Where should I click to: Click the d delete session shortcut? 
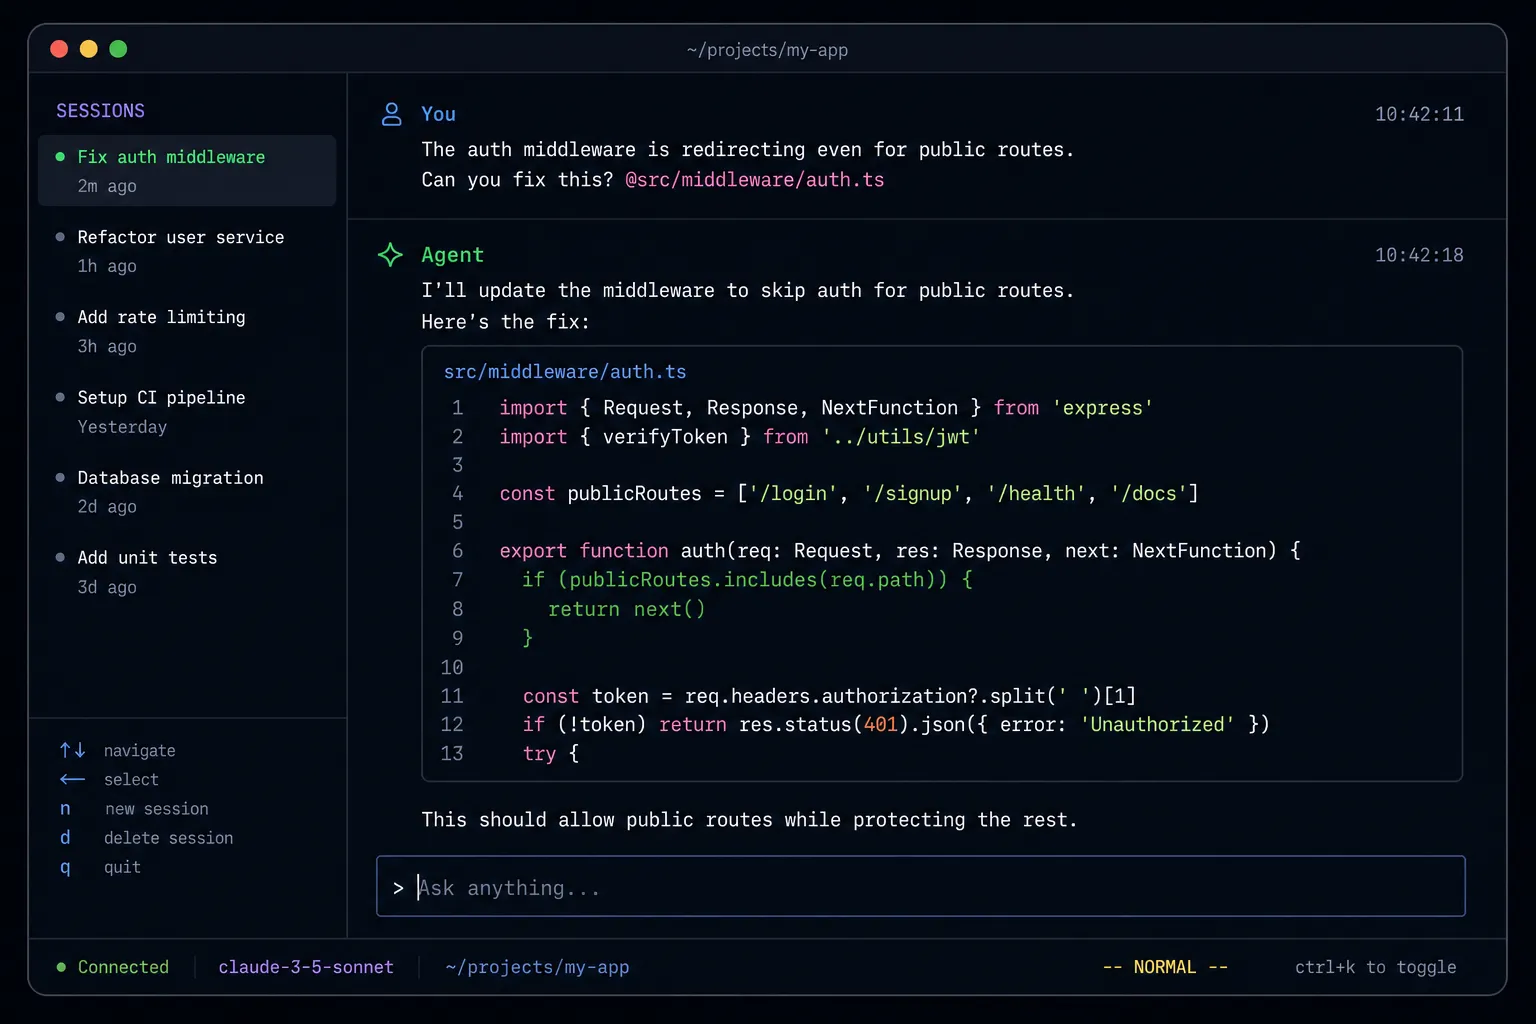point(146,838)
